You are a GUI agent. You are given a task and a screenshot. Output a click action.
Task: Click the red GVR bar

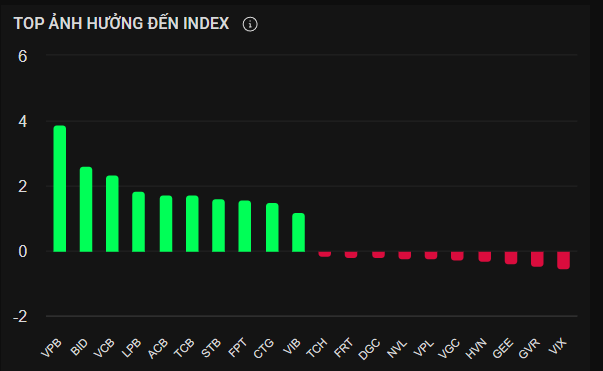[537, 259]
